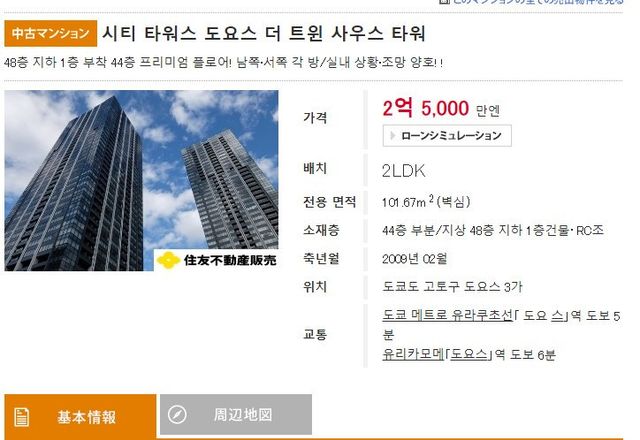This screenshot has height=440, width=640.
Task: Click the document icon on 基本情報 tab
Action: click(x=22, y=417)
